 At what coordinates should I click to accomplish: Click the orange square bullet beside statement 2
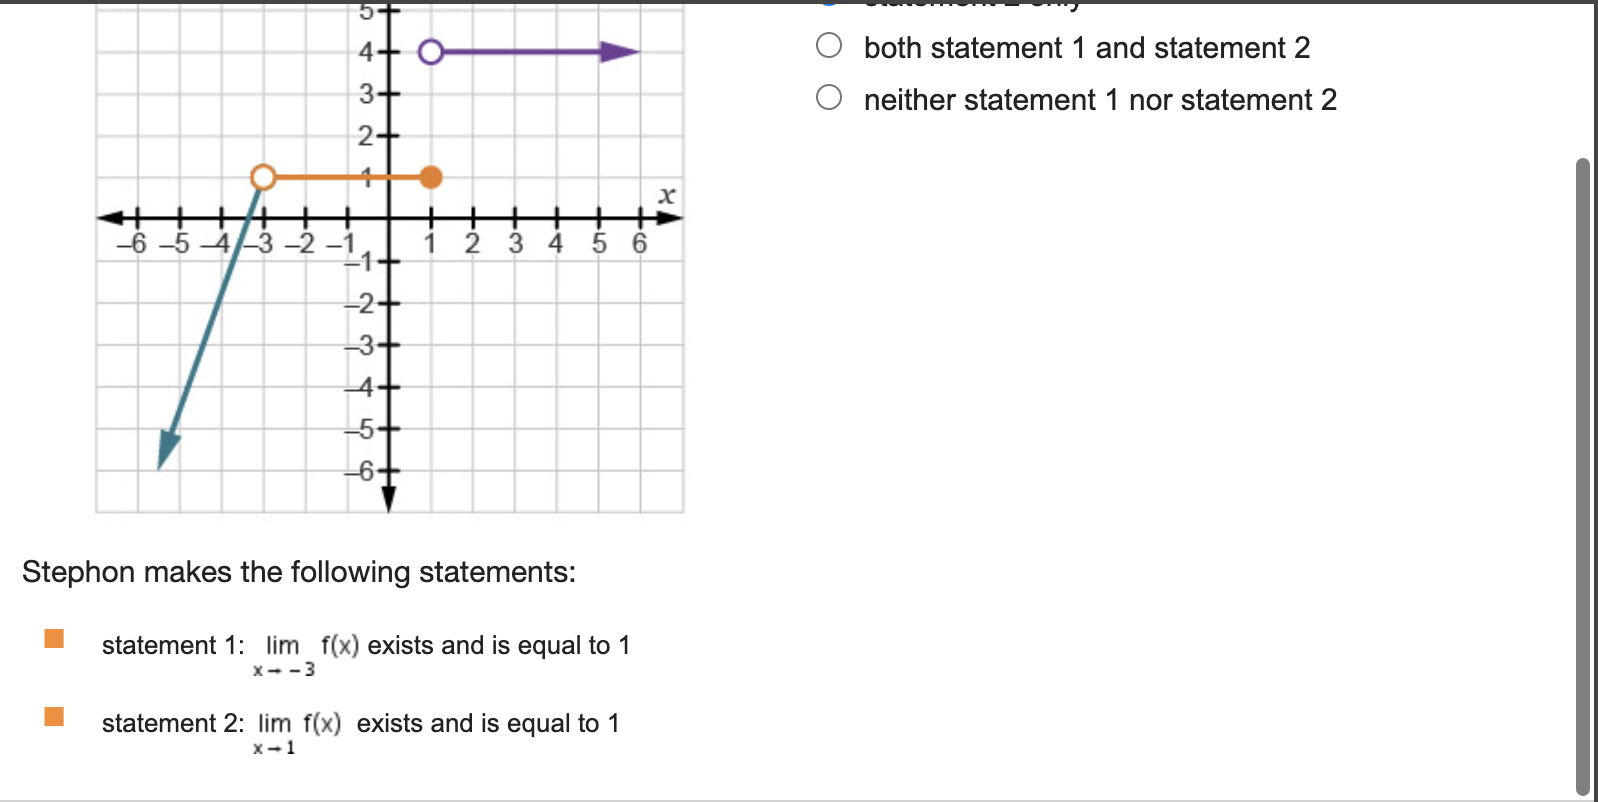click(x=55, y=715)
